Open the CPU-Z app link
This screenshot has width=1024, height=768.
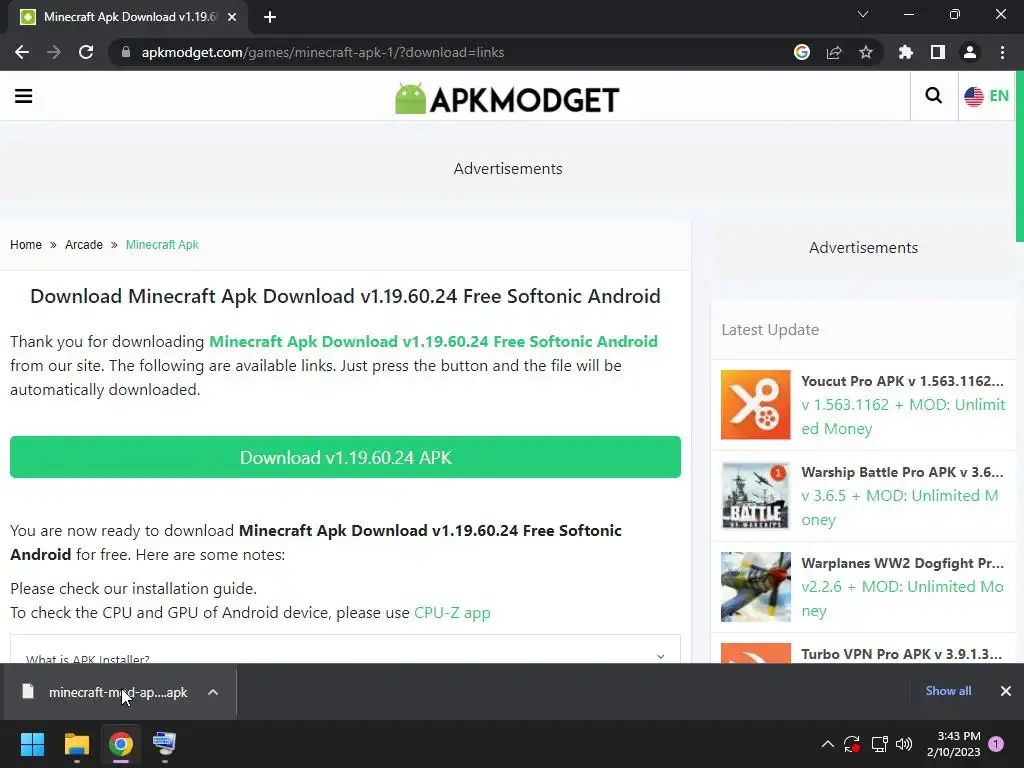click(452, 613)
